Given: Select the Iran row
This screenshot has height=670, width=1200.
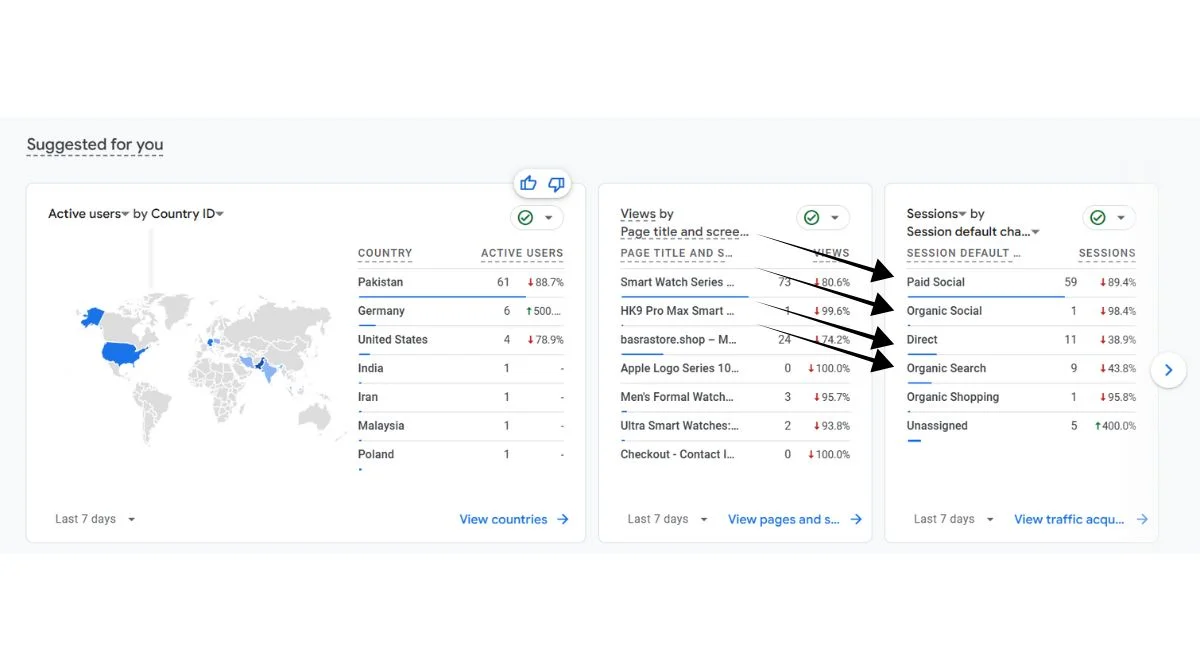Looking at the screenshot, I should [461, 397].
